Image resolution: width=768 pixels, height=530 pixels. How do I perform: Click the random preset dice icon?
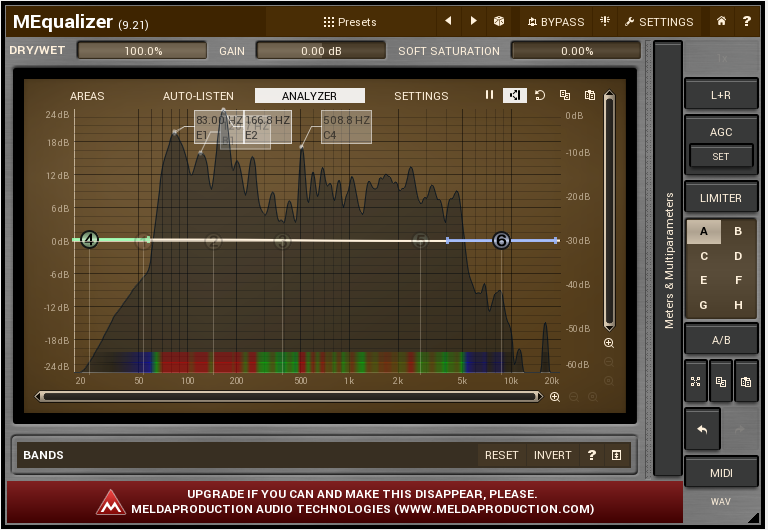(x=499, y=21)
